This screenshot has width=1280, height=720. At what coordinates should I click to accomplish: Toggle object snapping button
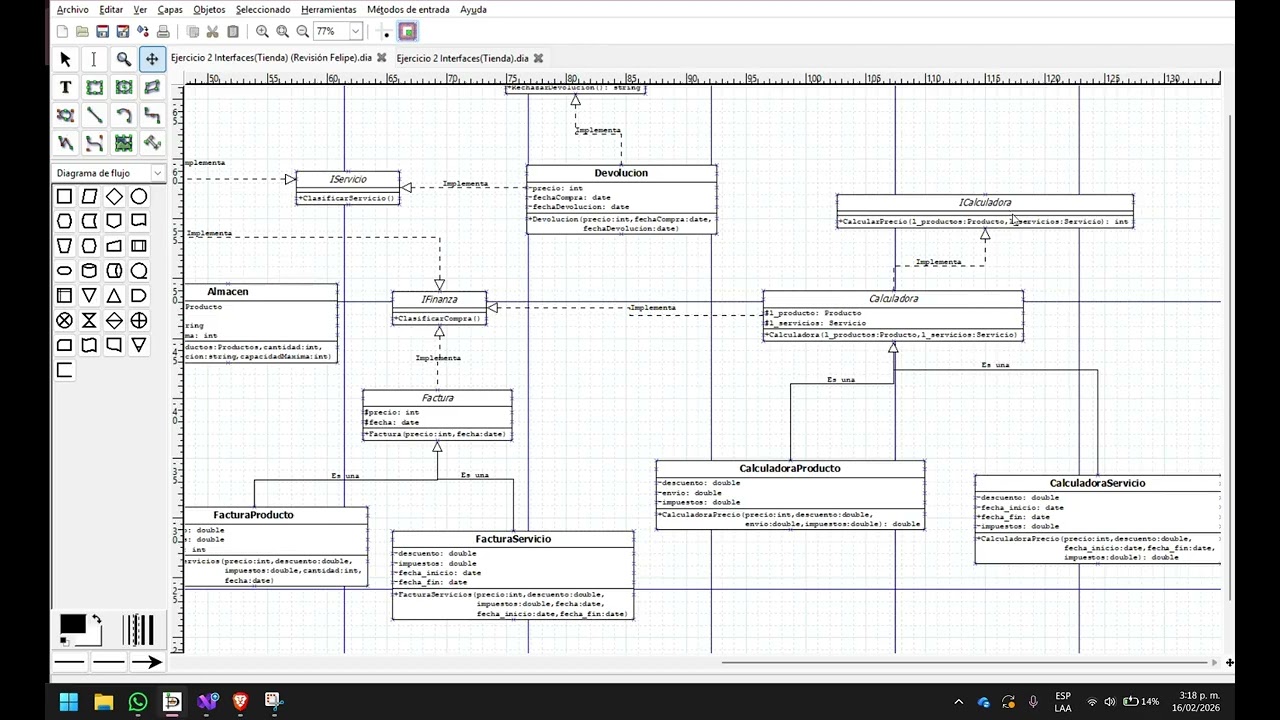point(407,32)
